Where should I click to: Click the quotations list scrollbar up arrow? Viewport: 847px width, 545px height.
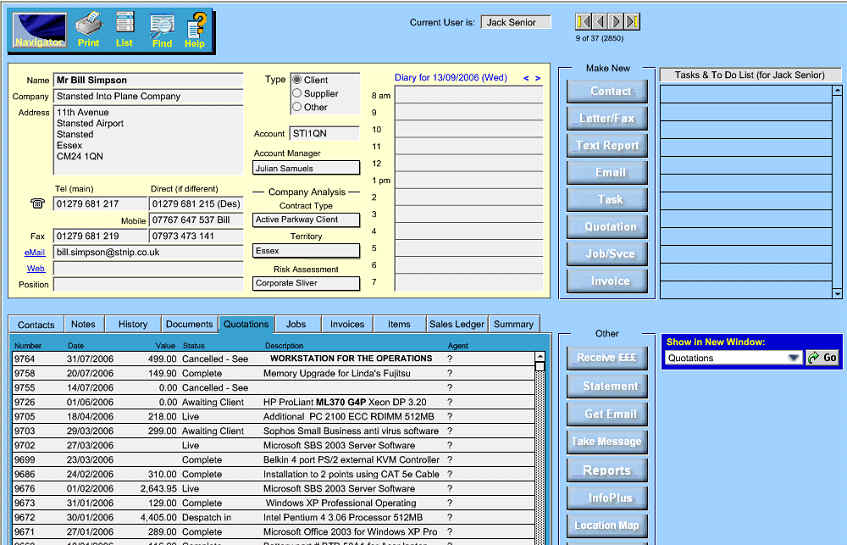click(x=540, y=356)
